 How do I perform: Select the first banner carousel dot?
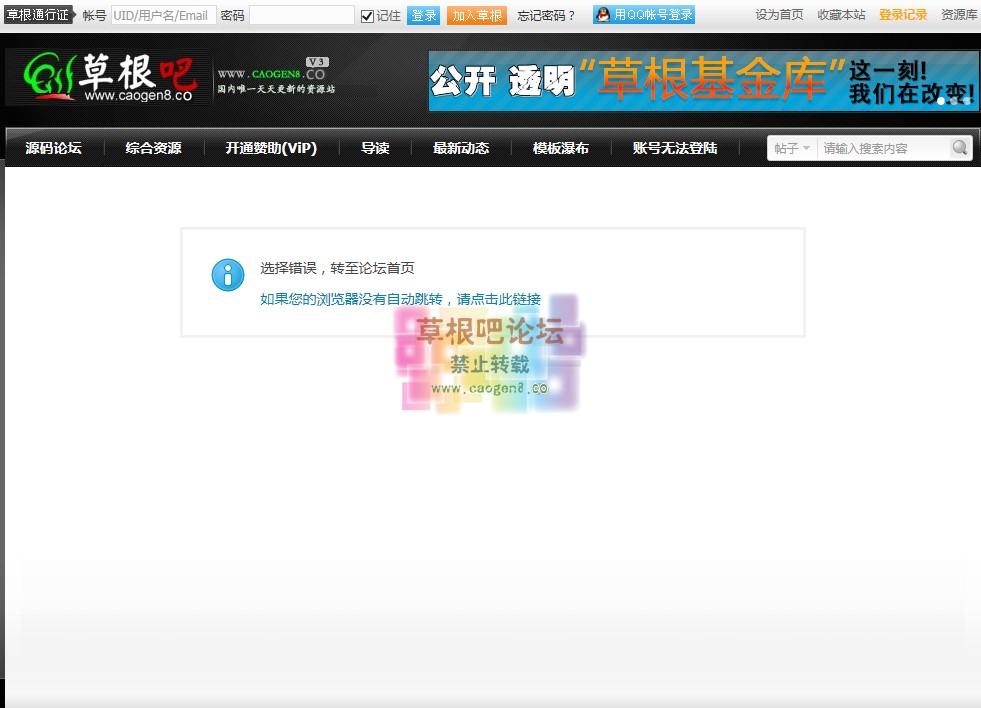click(942, 101)
